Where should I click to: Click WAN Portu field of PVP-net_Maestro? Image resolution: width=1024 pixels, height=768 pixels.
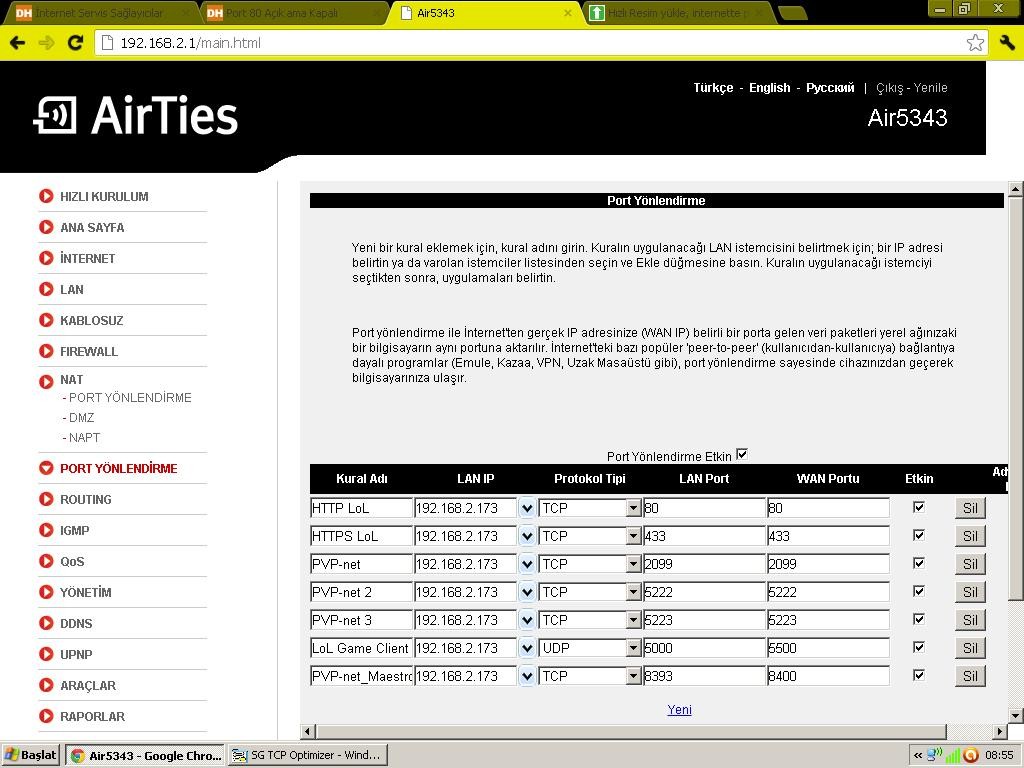point(828,676)
